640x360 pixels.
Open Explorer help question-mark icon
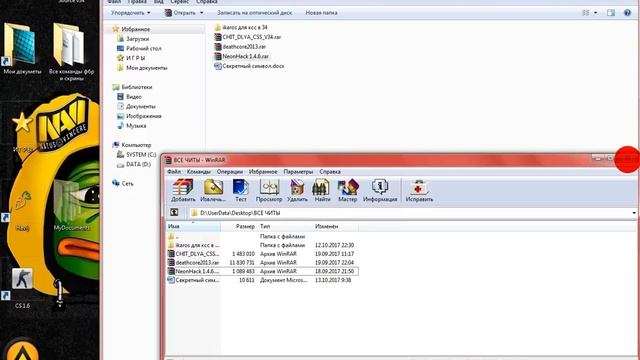pyautogui.click(x=627, y=13)
